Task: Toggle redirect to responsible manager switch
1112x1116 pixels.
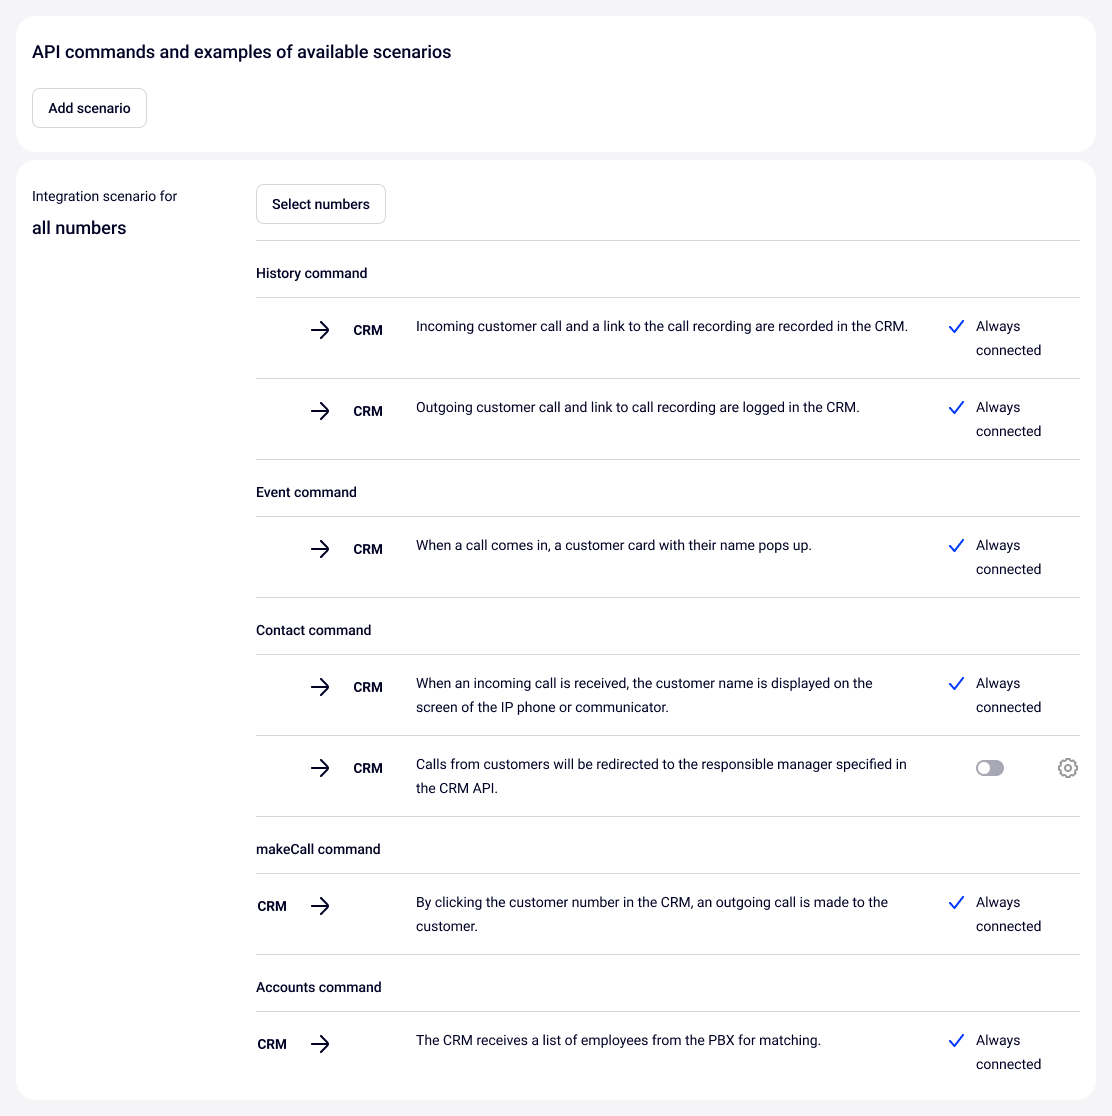Action: [990, 768]
